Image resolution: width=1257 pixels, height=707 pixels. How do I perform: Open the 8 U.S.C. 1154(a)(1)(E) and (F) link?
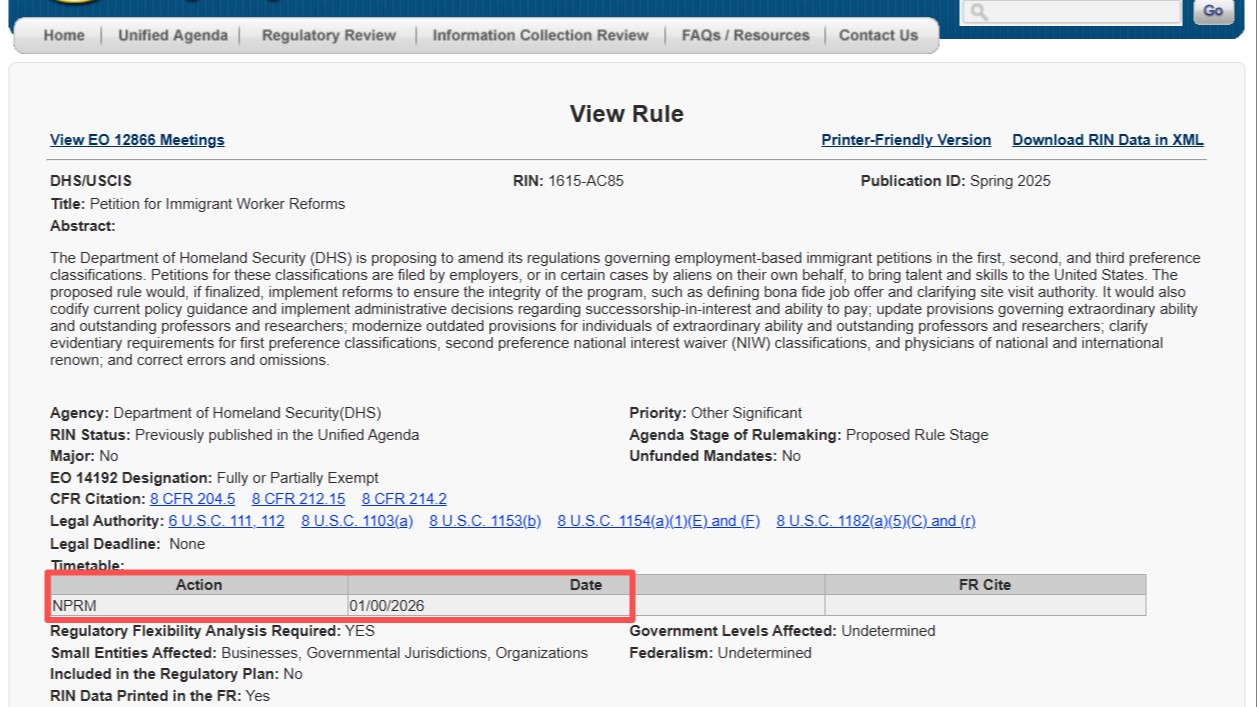[658, 521]
